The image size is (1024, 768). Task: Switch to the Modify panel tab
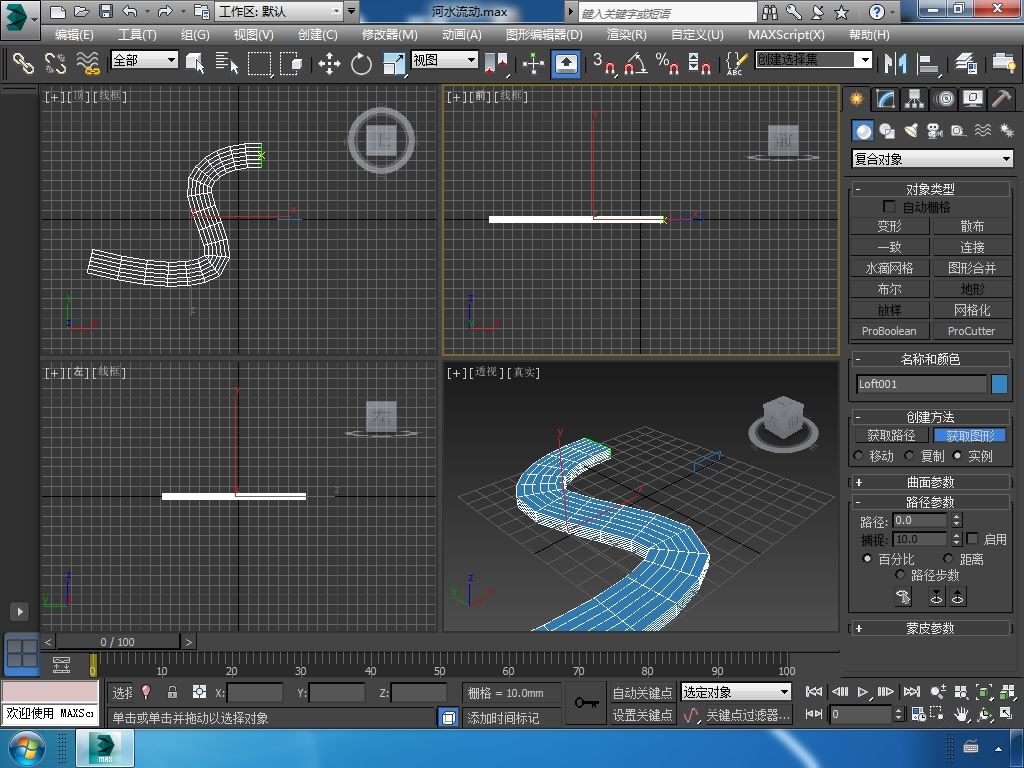coord(886,99)
